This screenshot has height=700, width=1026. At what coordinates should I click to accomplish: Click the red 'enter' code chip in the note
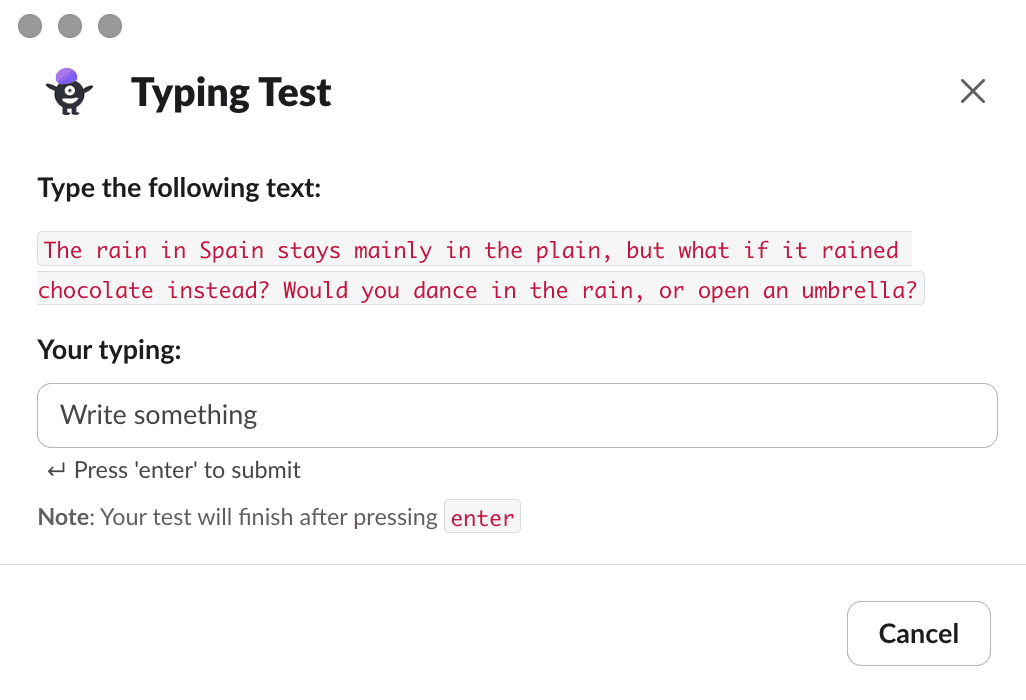pyautogui.click(x=482, y=517)
